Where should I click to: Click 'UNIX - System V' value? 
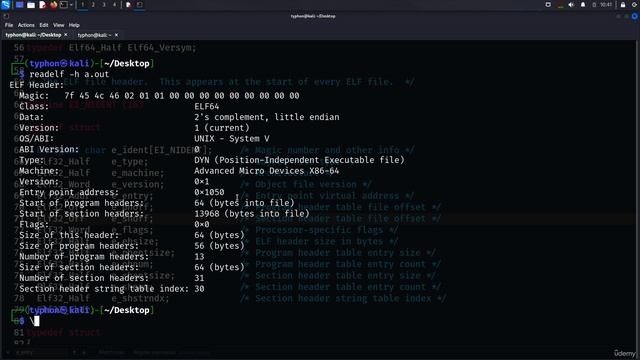click(x=232, y=139)
